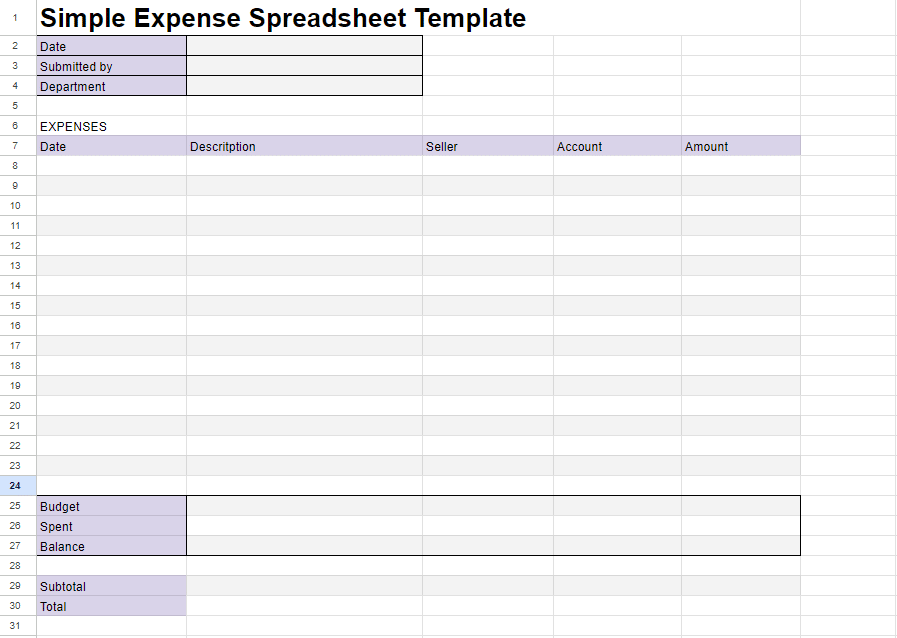Click the Amount cell in row 8
Image resolution: width=897 pixels, height=638 pixels.
[x=741, y=166]
